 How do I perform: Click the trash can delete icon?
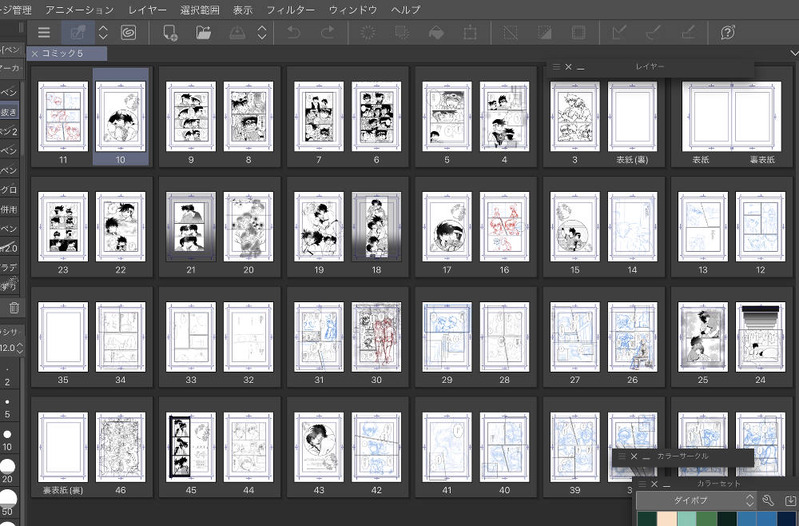(13, 308)
